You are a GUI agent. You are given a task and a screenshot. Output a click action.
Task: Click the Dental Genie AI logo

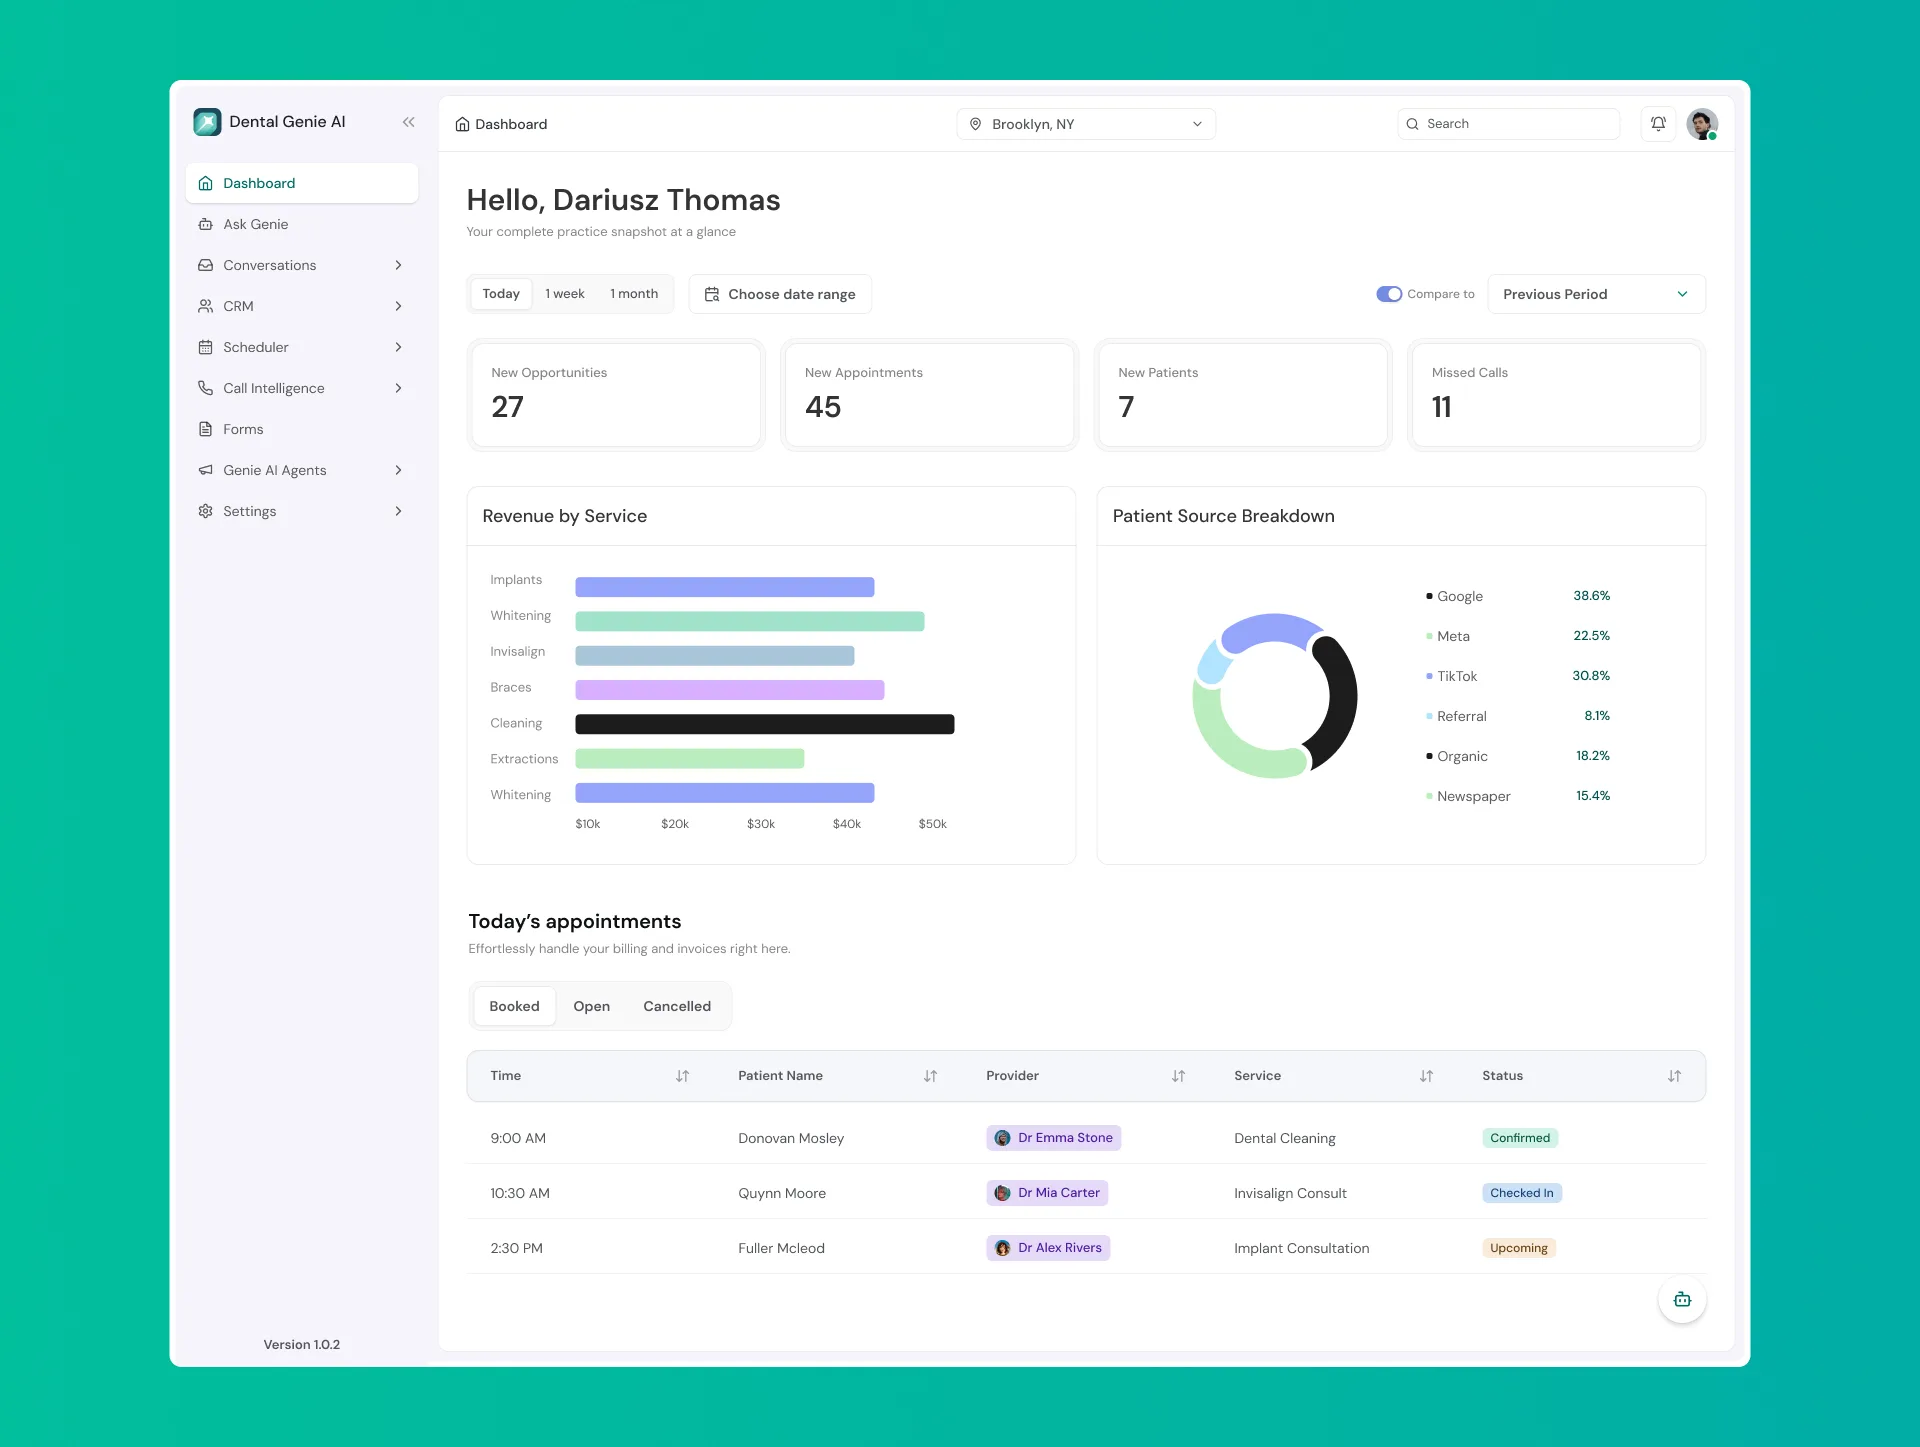click(x=207, y=122)
